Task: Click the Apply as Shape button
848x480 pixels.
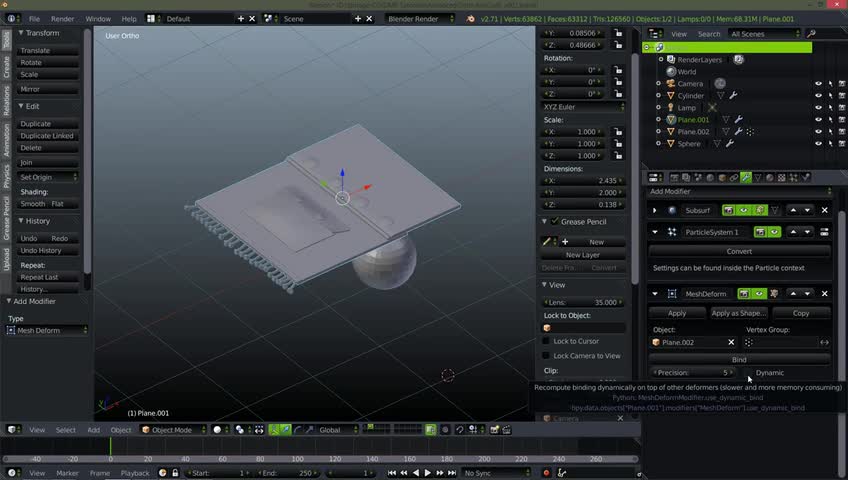Action: [738, 313]
